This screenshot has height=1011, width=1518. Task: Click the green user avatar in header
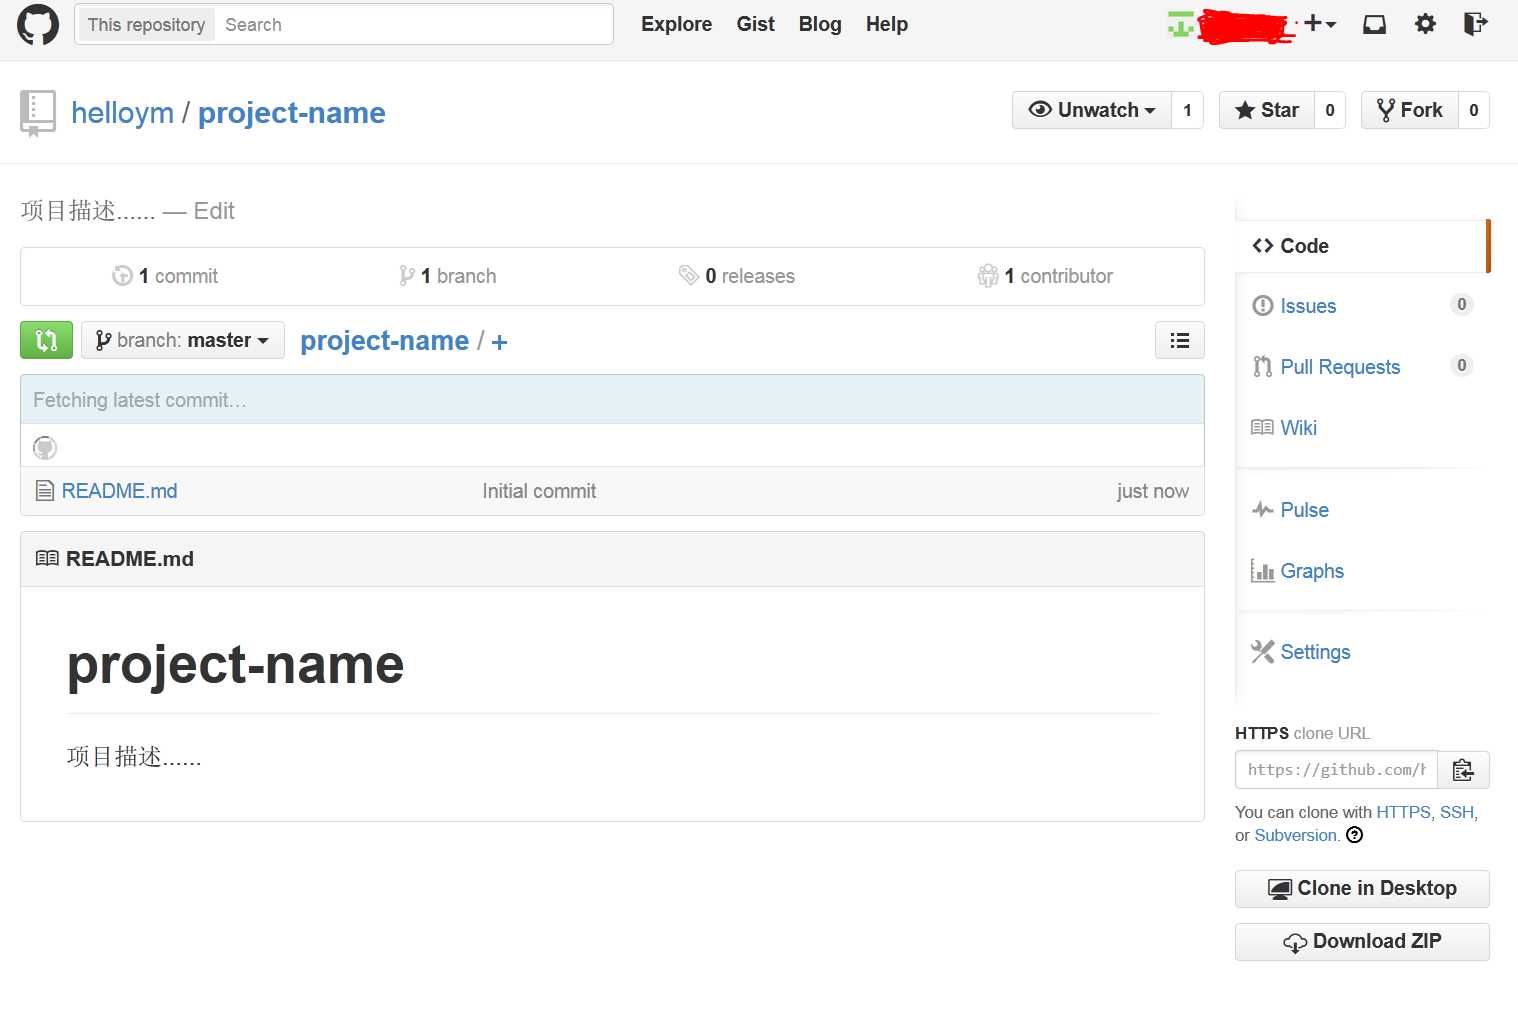coord(1181,24)
